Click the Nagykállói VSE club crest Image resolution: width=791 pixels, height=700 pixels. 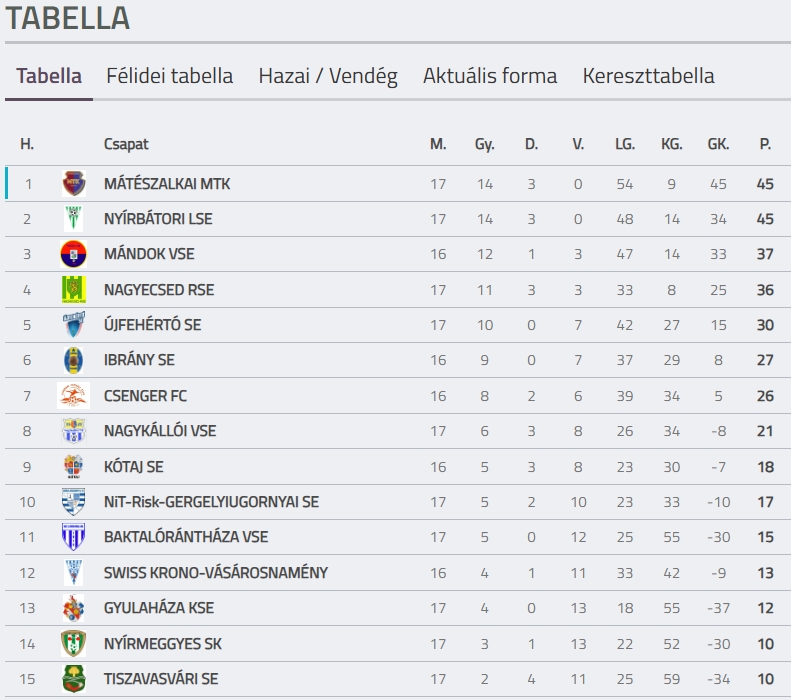(74, 431)
